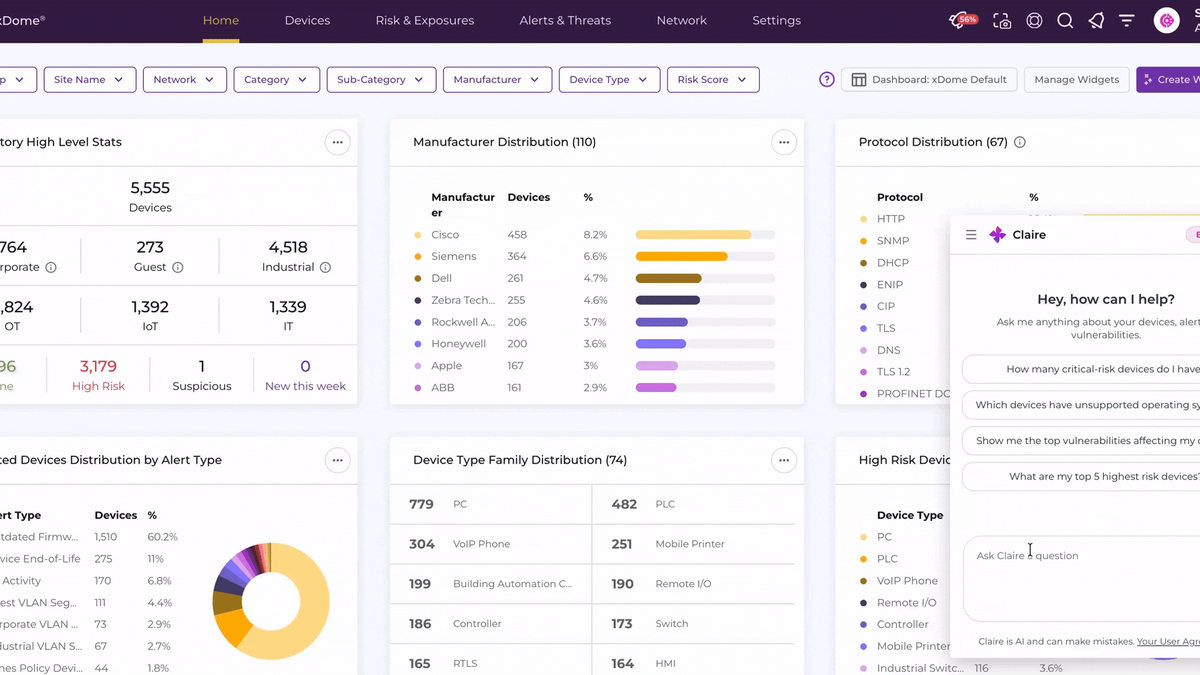
Task: Open the Network filter dropdown
Action: coord(184,80)
